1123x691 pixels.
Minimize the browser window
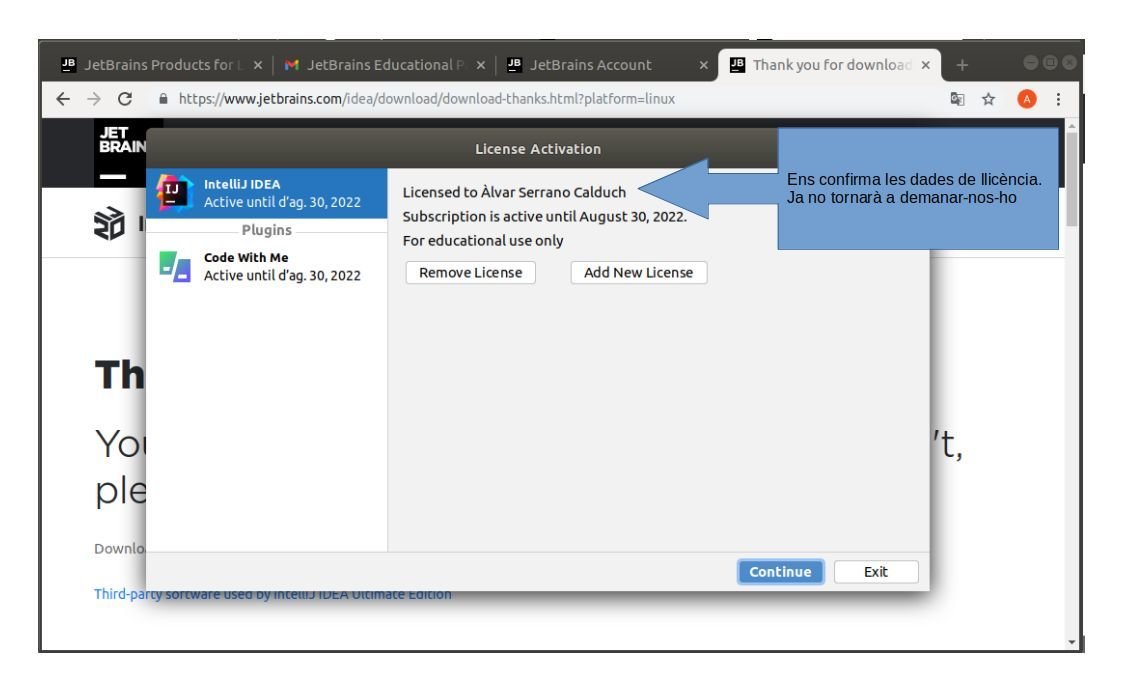(x=1031, y=63)
